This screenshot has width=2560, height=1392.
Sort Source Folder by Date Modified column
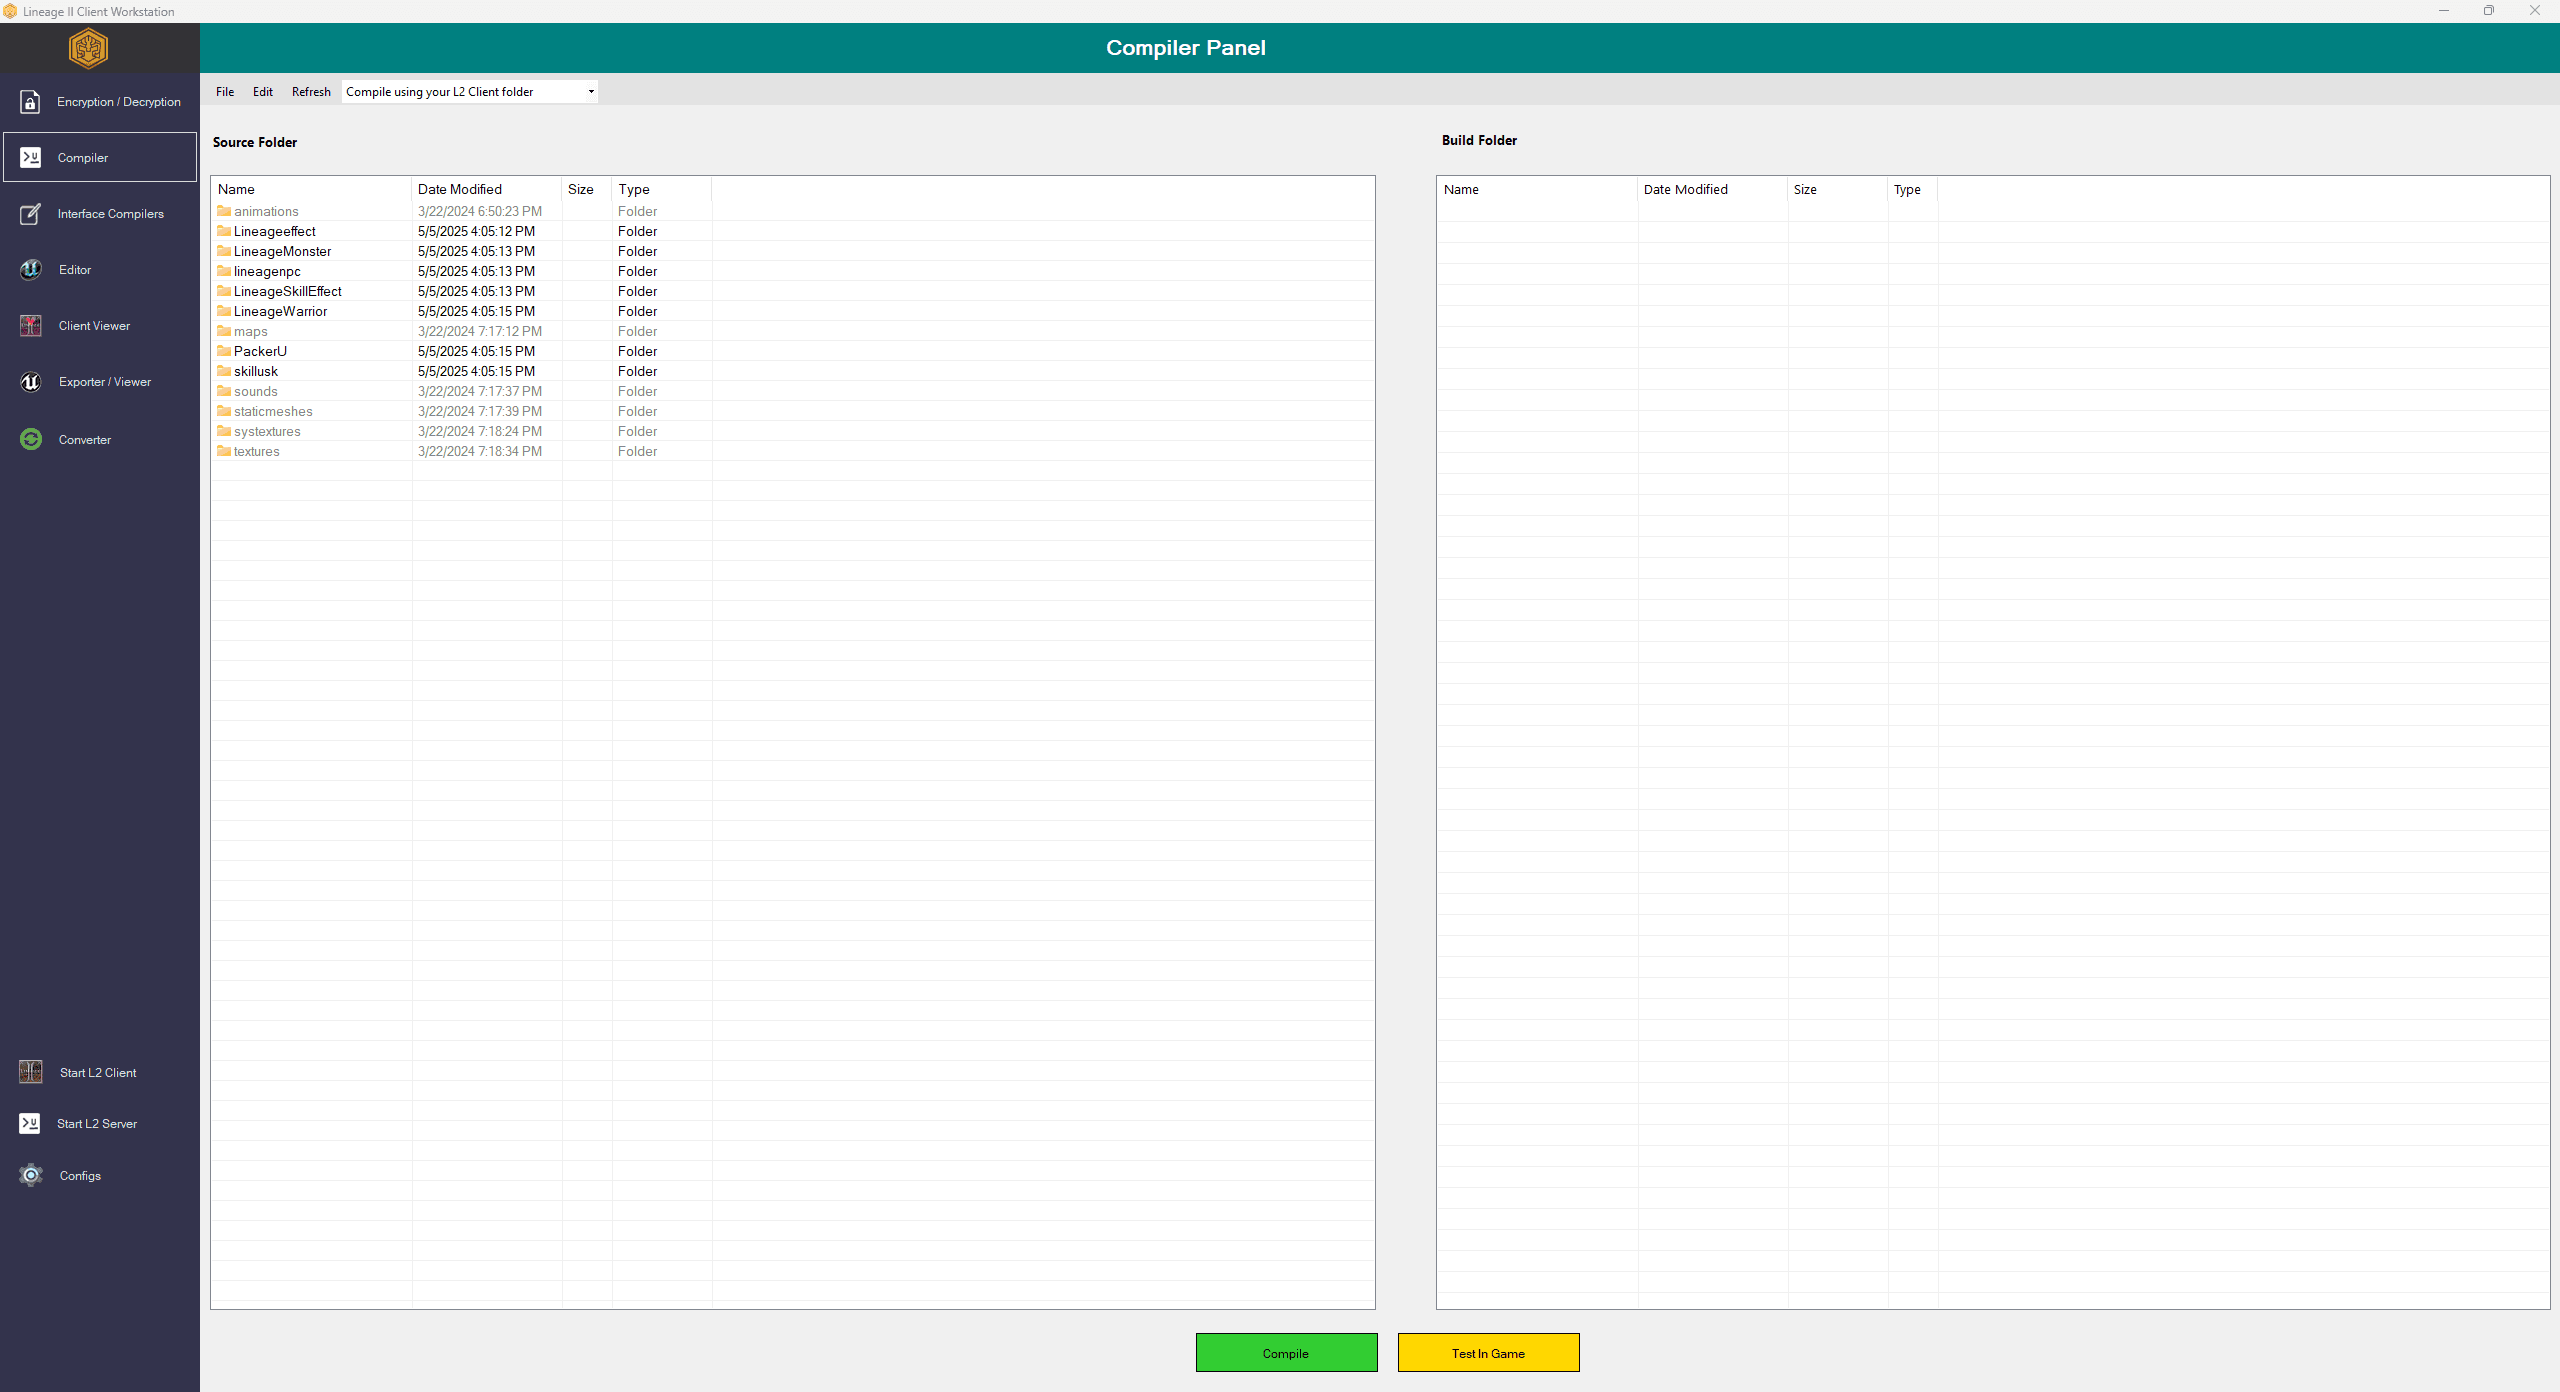coord(460,189)
